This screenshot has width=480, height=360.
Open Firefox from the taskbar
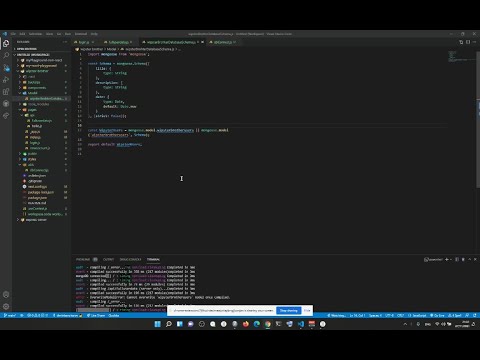pos(246,324)
